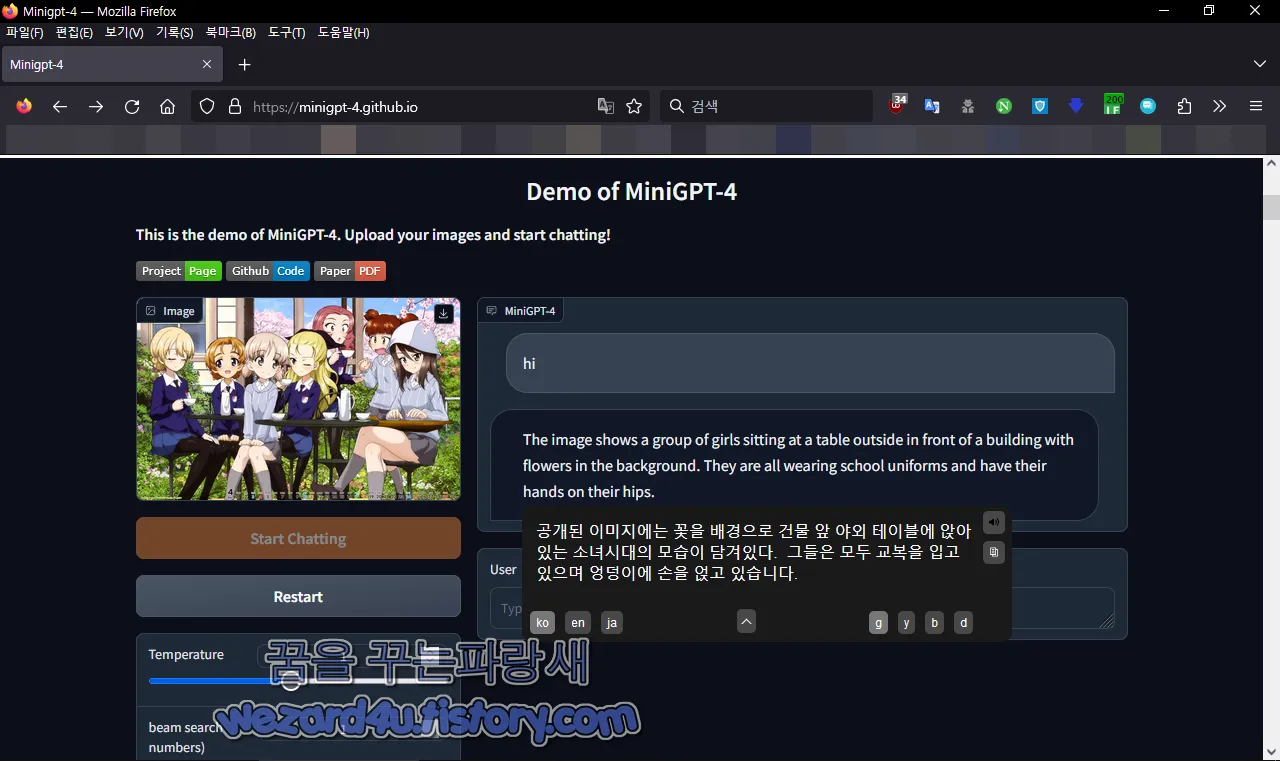The width and height of the screenshot is (1280, 761).
Task: Open the Github Code badge link
Action: 268,271
